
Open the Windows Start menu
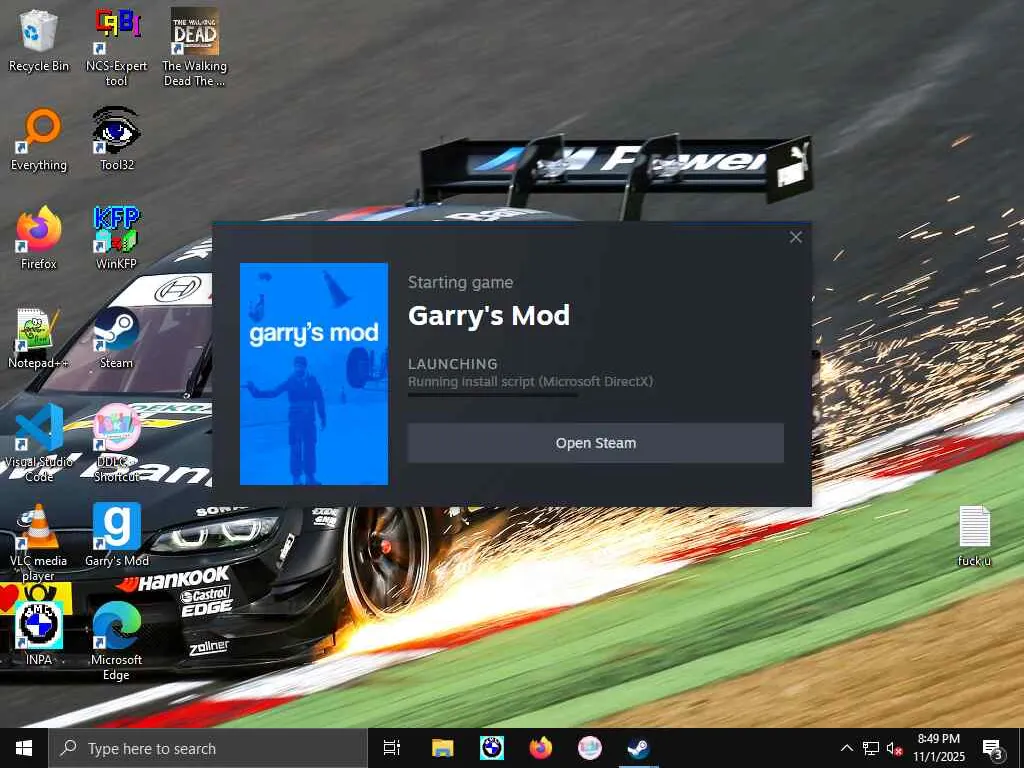point(24,748)
